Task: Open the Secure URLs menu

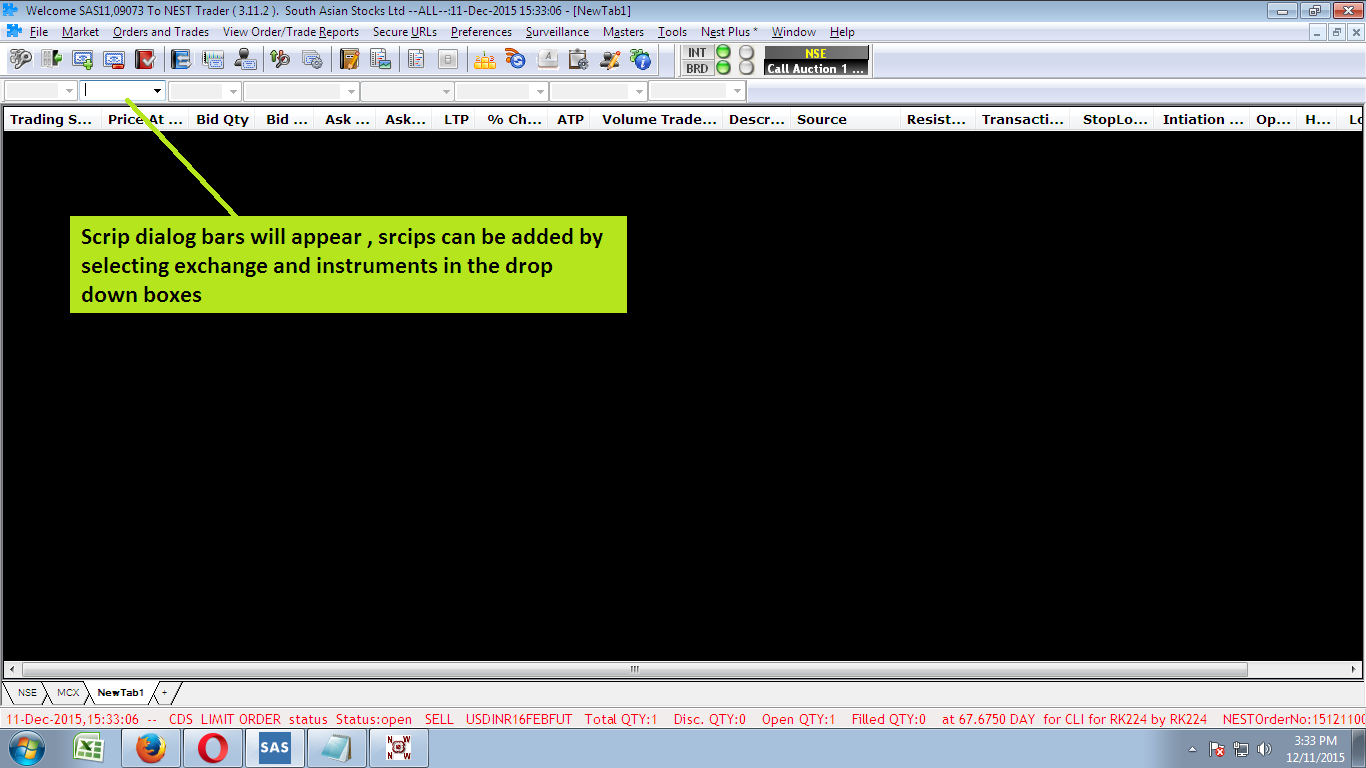Action: click(405, 32)
